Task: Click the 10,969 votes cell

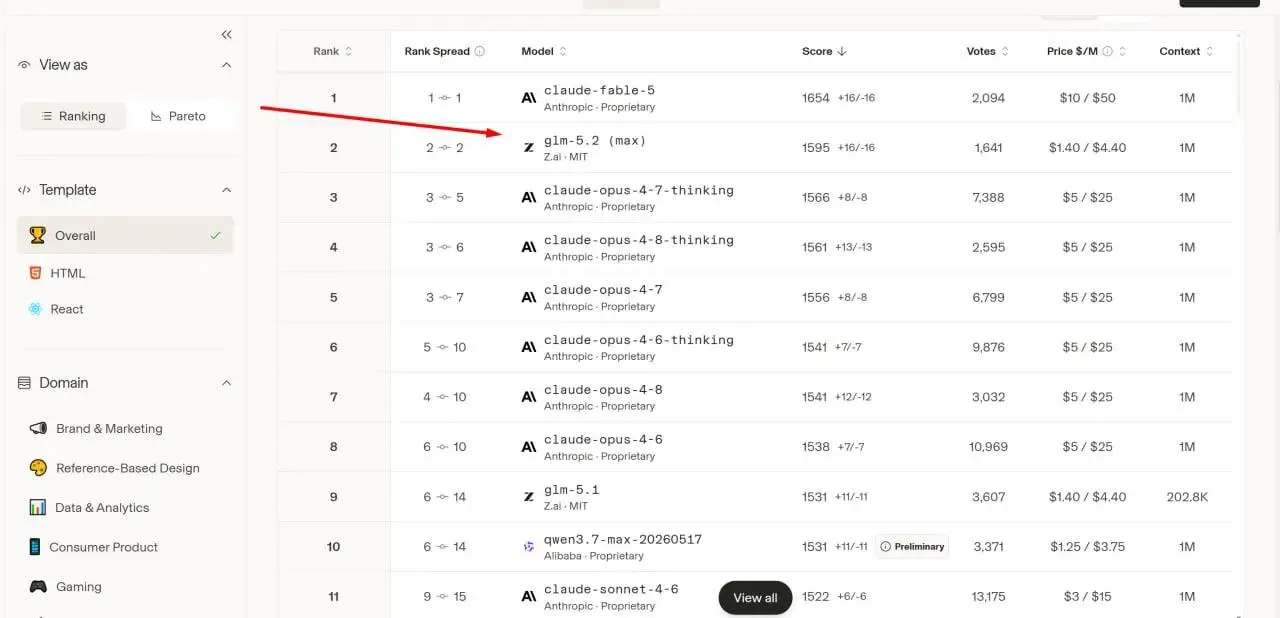Action: [x=988, y=447]
